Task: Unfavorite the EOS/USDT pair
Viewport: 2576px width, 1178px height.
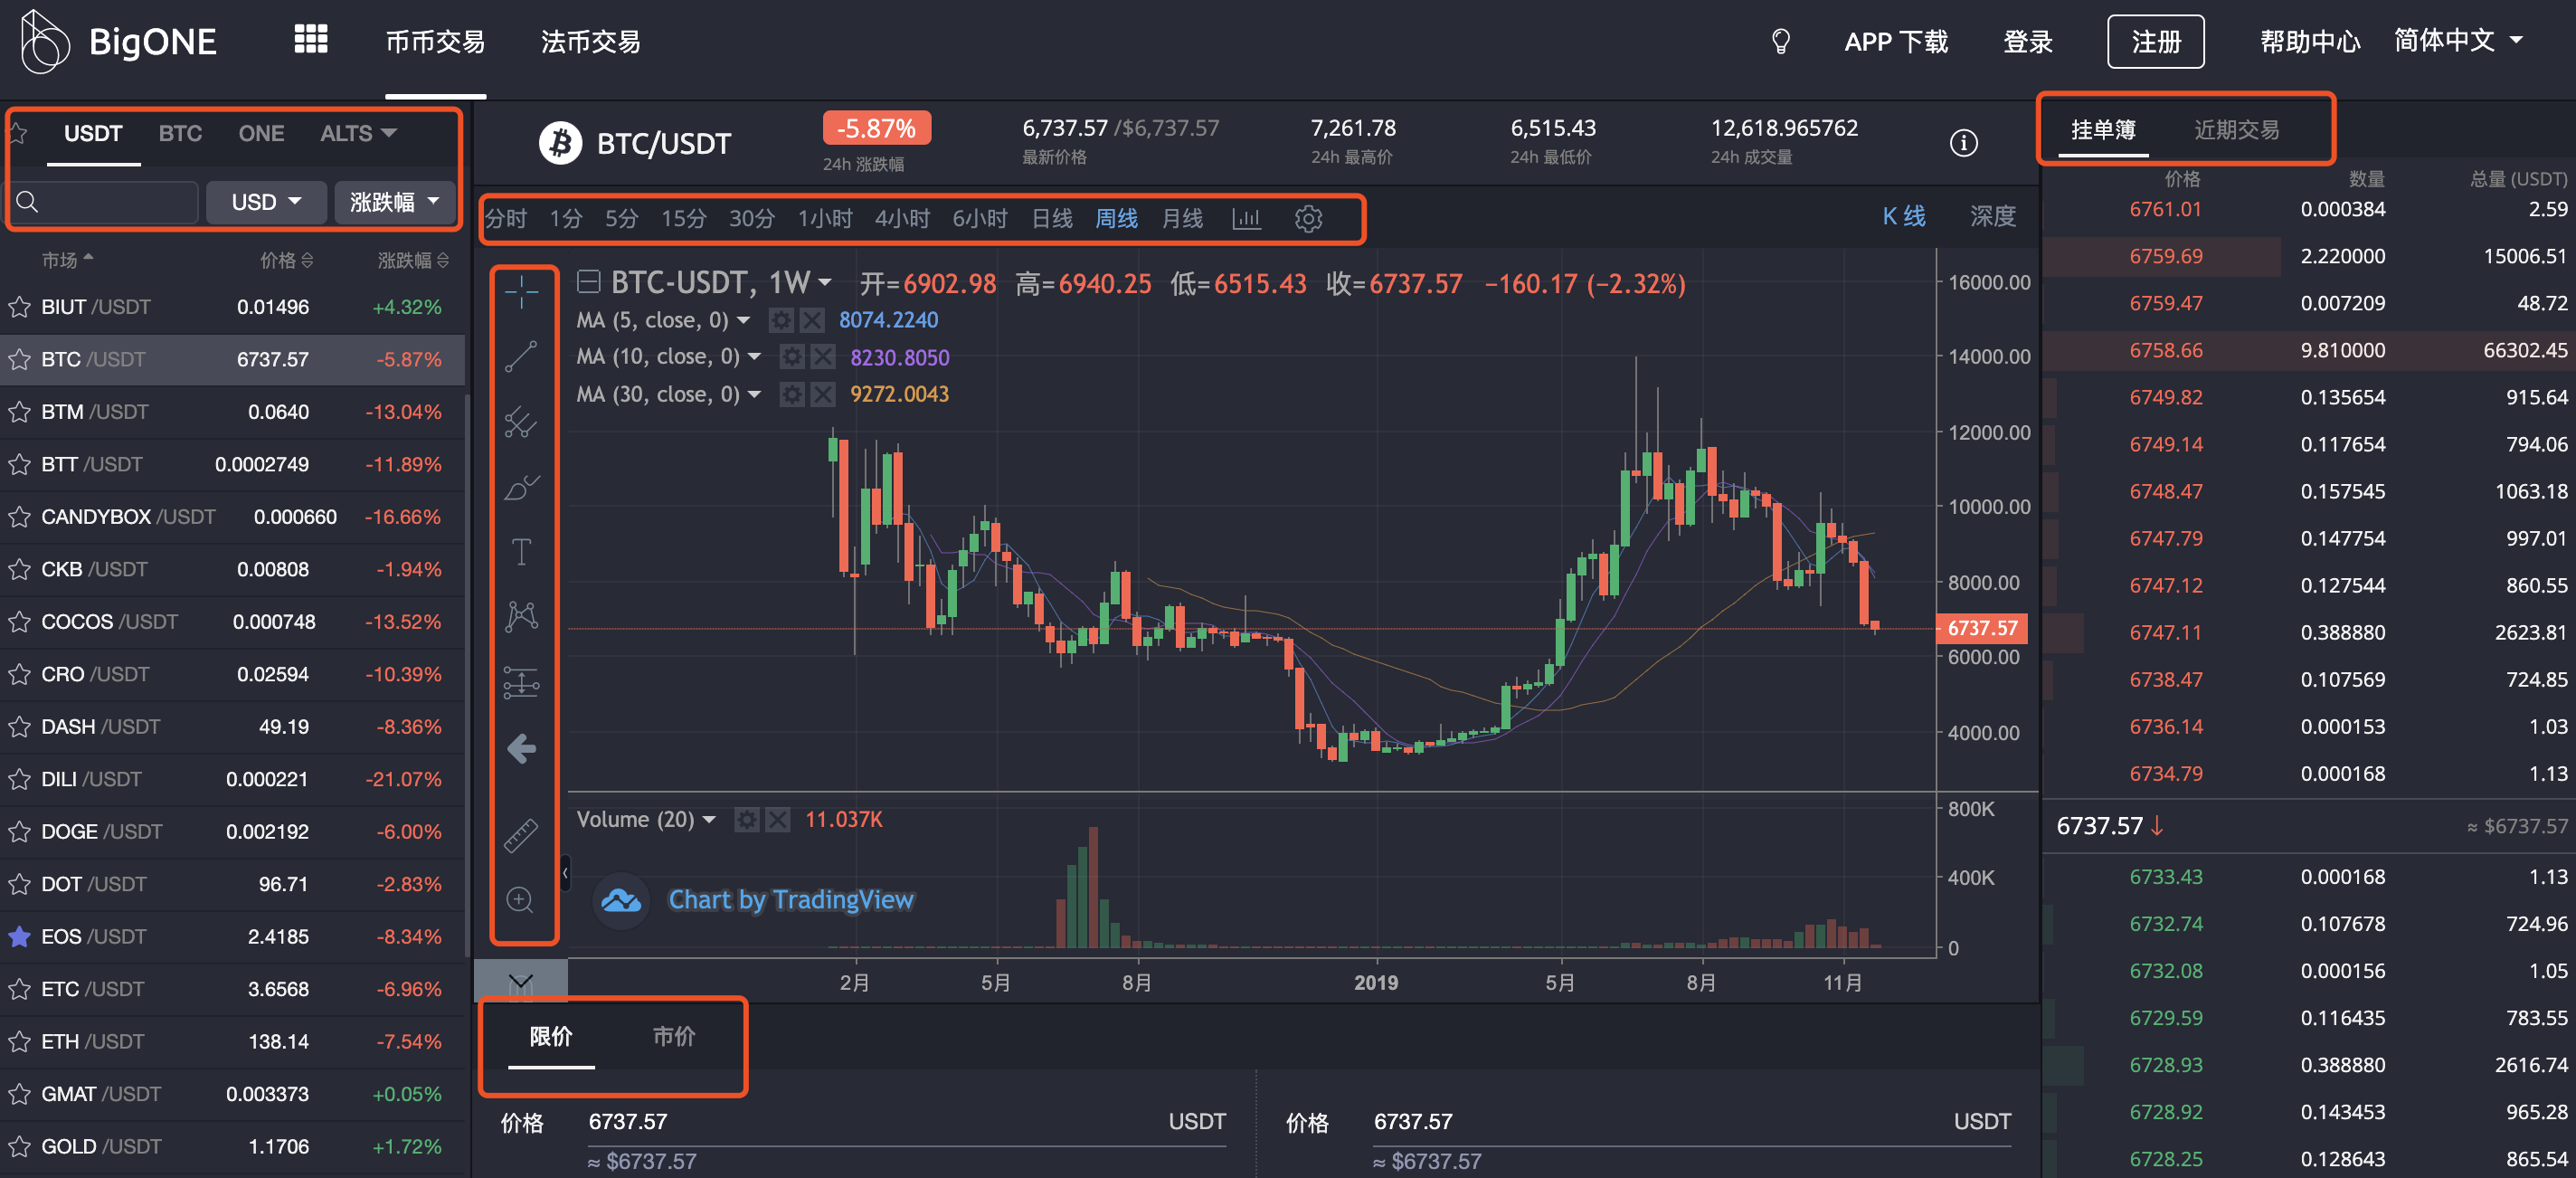Action: (x=19, y=937)
